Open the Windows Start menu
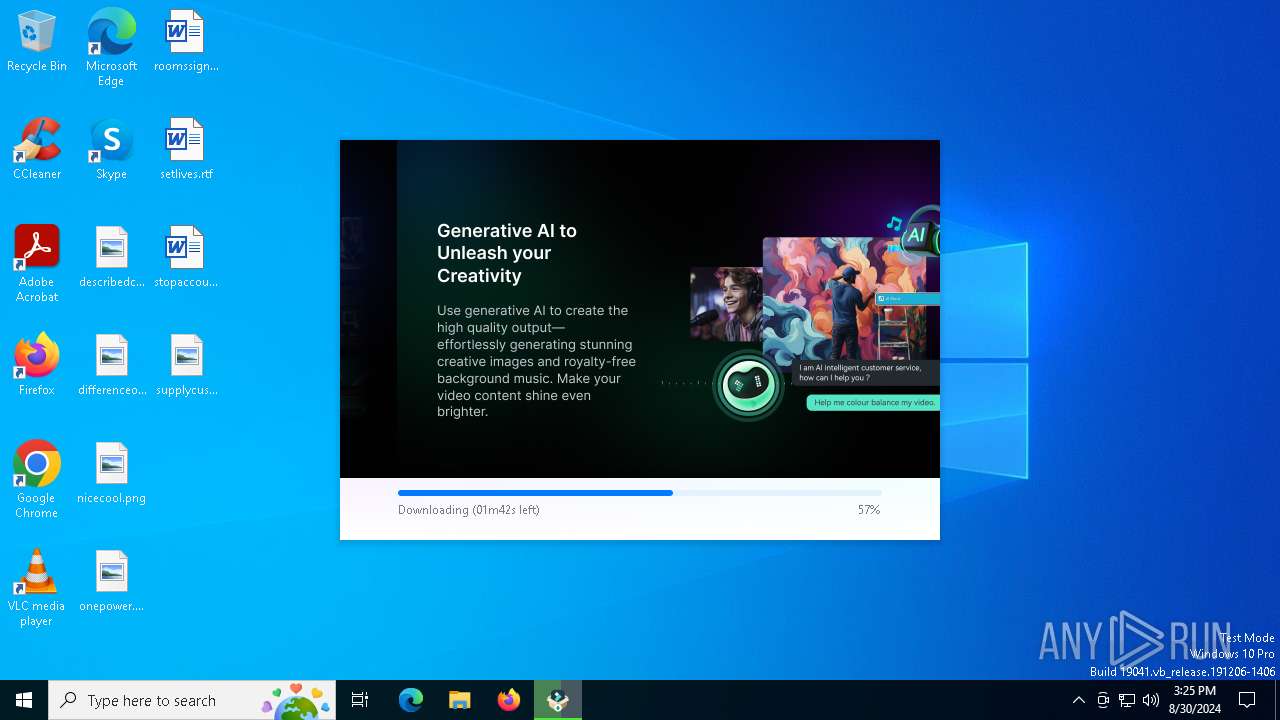Viewport: 1280px width, 720px height. pyautogui.click(x=24, y=700)
